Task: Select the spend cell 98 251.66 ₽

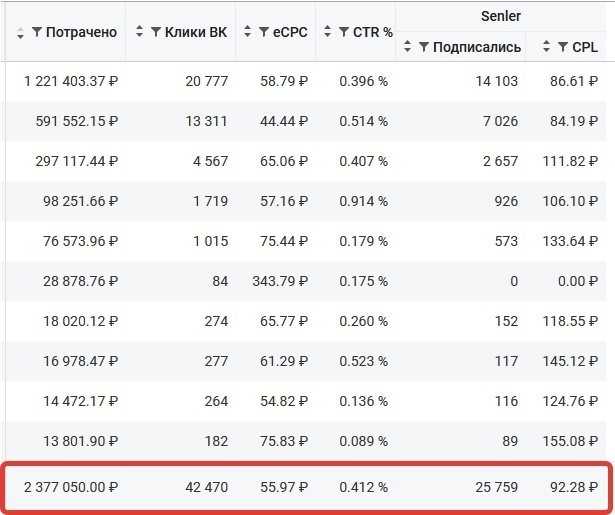Action: (x=80, y=201)
